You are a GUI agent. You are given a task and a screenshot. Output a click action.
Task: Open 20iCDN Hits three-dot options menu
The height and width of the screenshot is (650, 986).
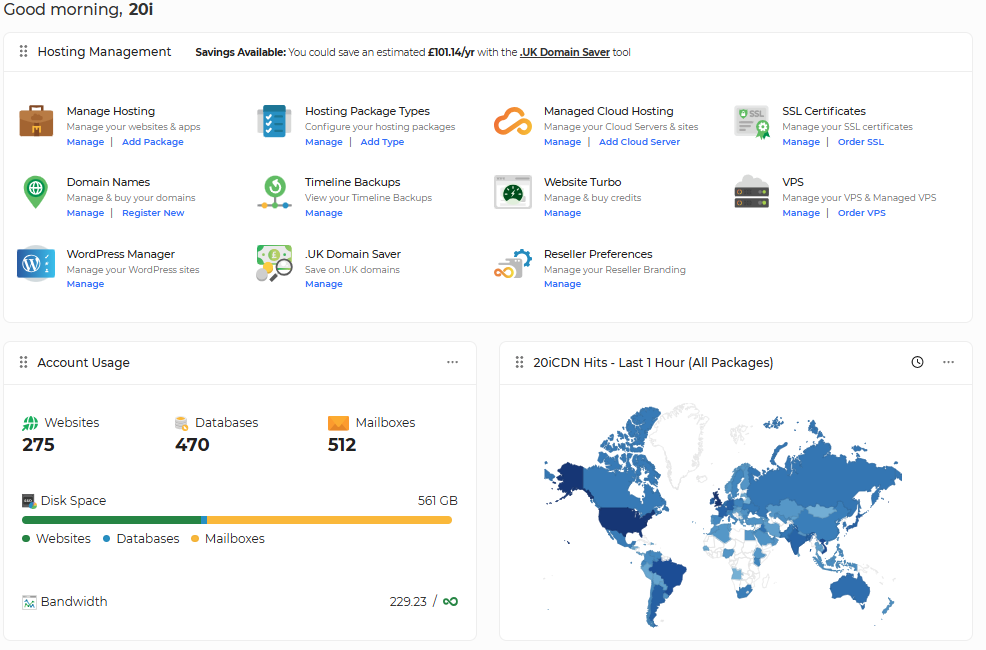tap(948, 362)
